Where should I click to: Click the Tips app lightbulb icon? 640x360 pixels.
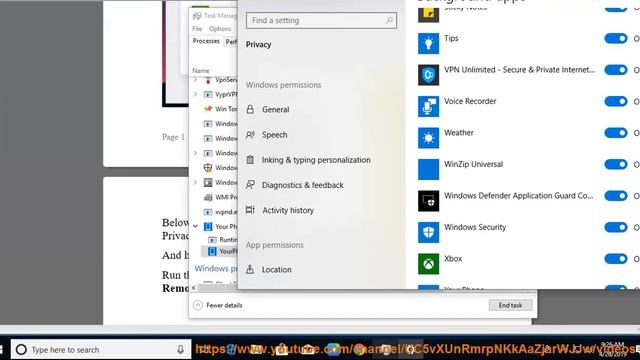[428, 43]
